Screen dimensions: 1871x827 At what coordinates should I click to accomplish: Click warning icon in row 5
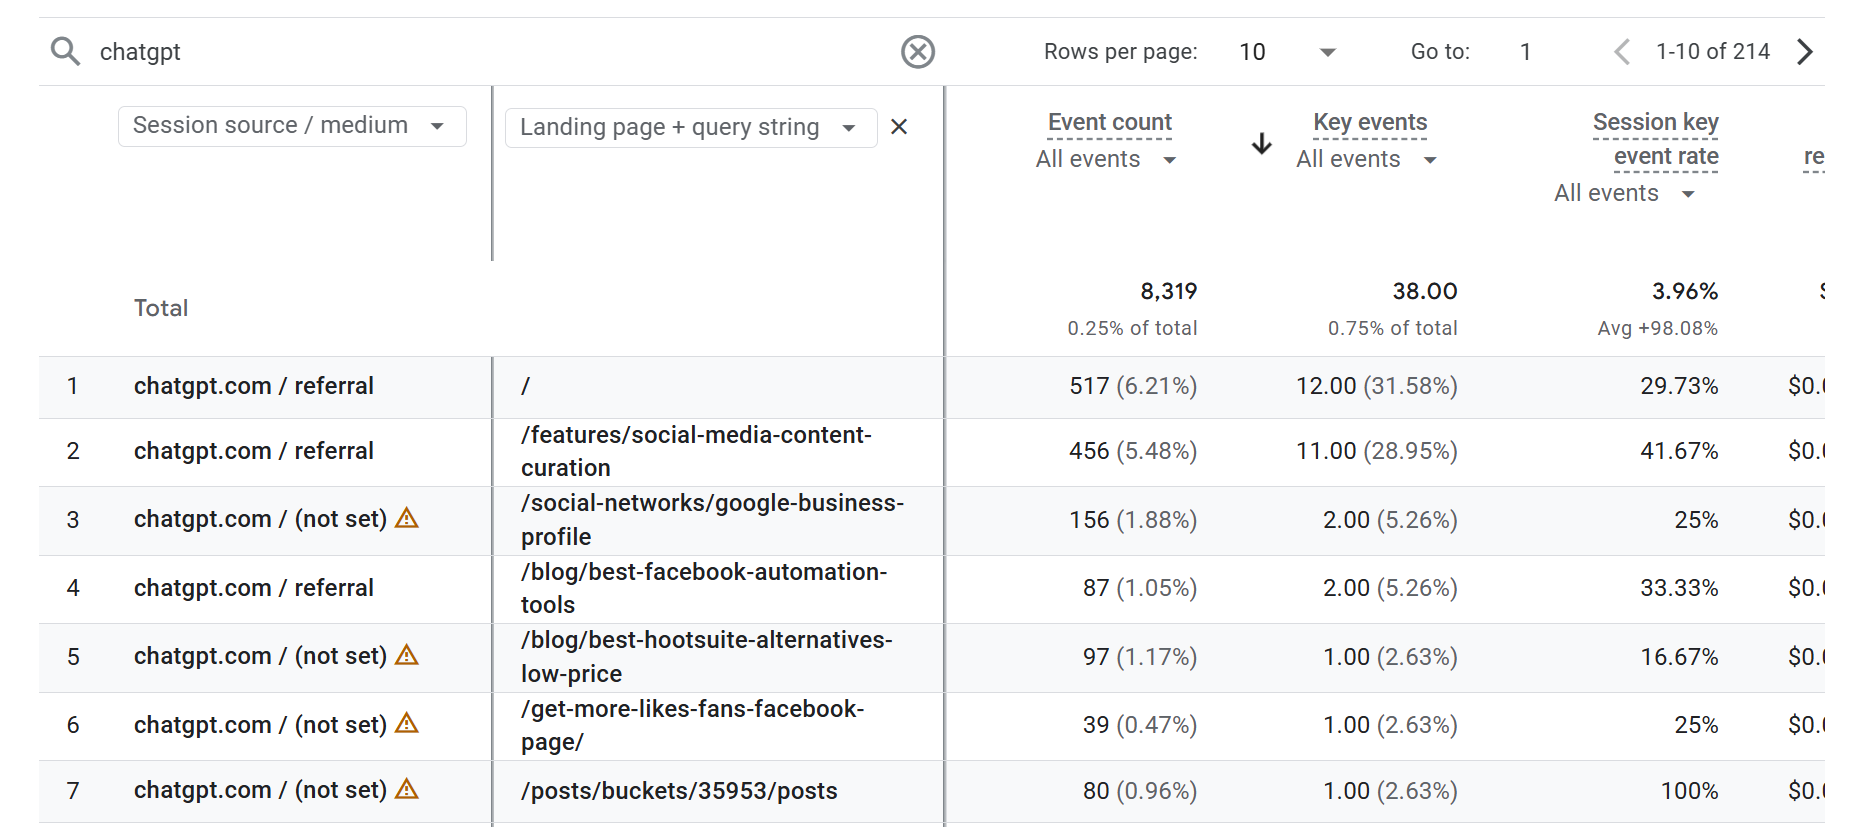coord(407,655)
